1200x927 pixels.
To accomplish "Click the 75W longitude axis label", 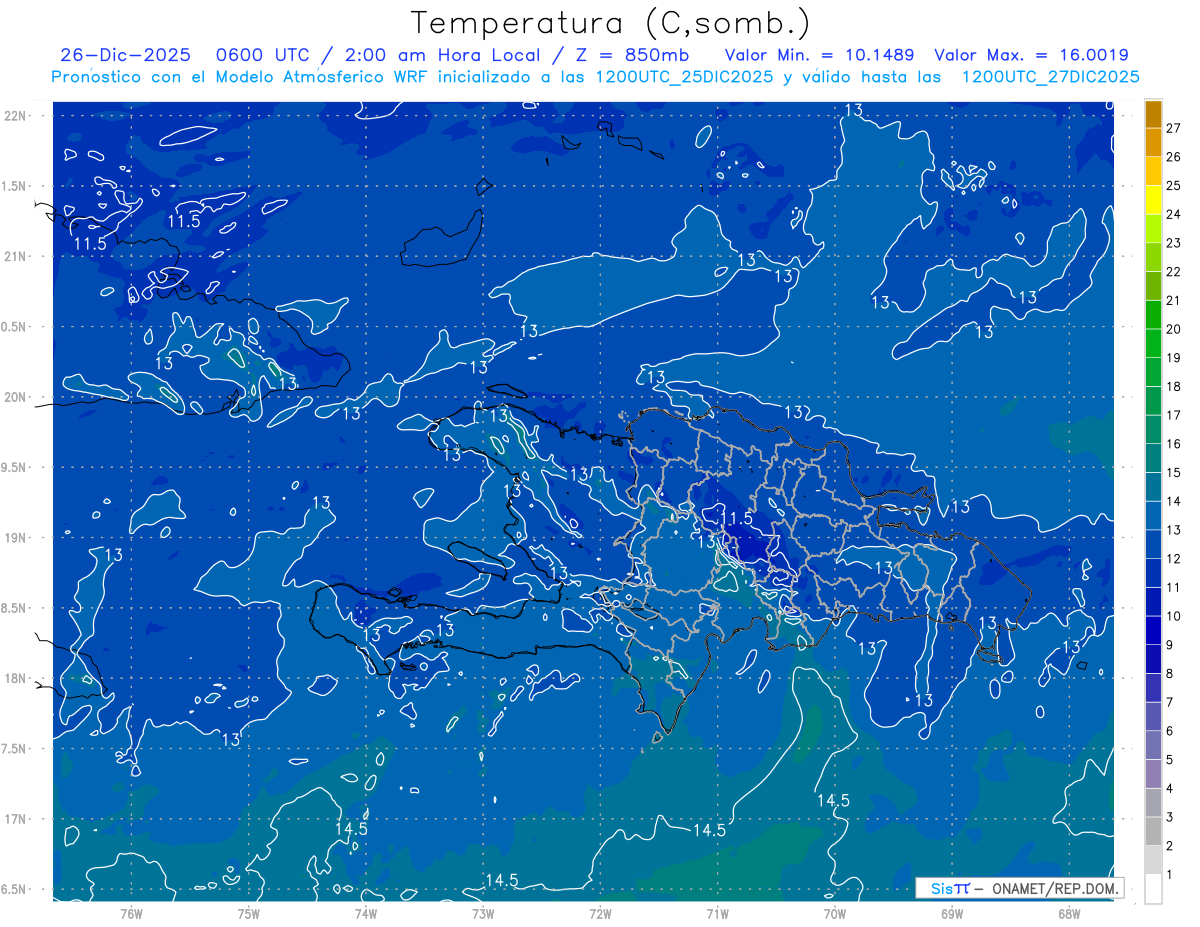I will (249, 913).
